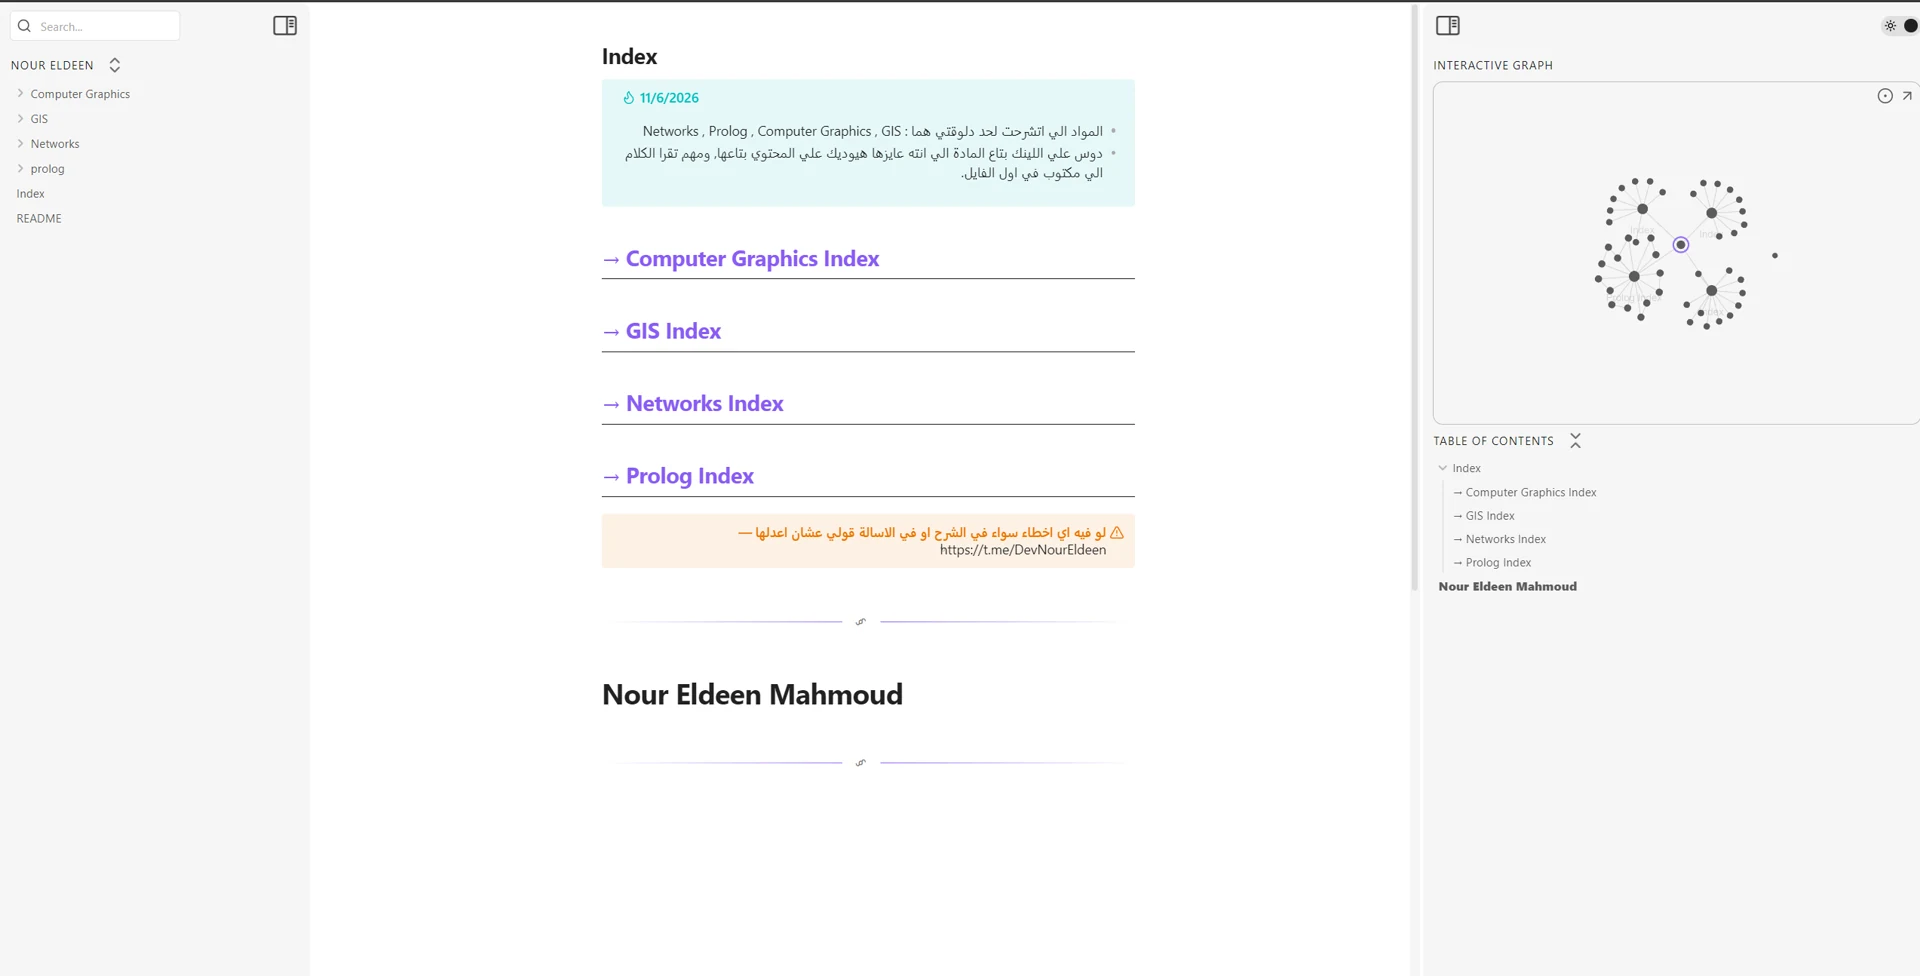Click the NOUR ELDEEN site title
Viewport: 1920px width, 976px height.
click(x=52, y=65)
